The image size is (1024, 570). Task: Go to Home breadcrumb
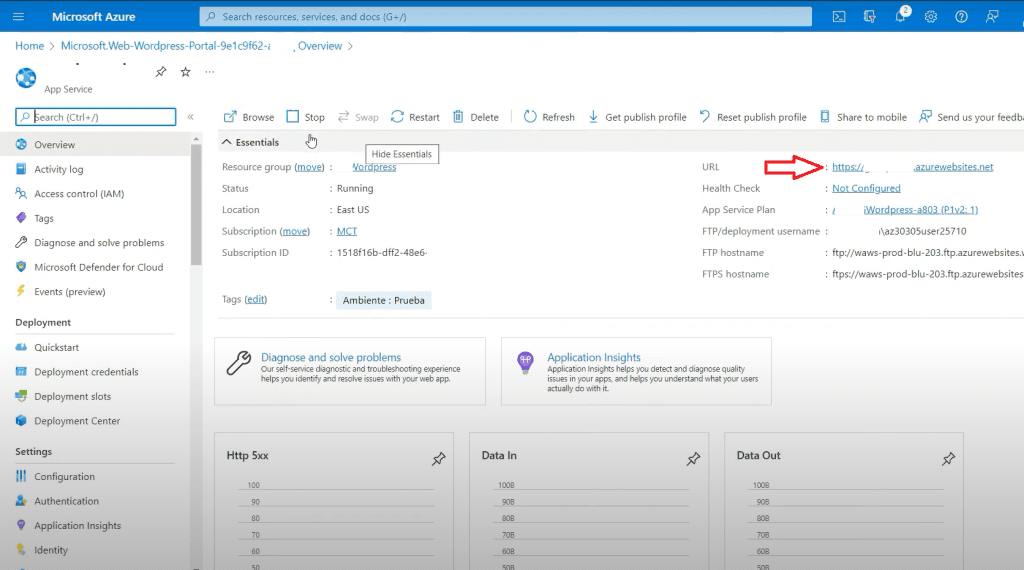tap(29, 46)
